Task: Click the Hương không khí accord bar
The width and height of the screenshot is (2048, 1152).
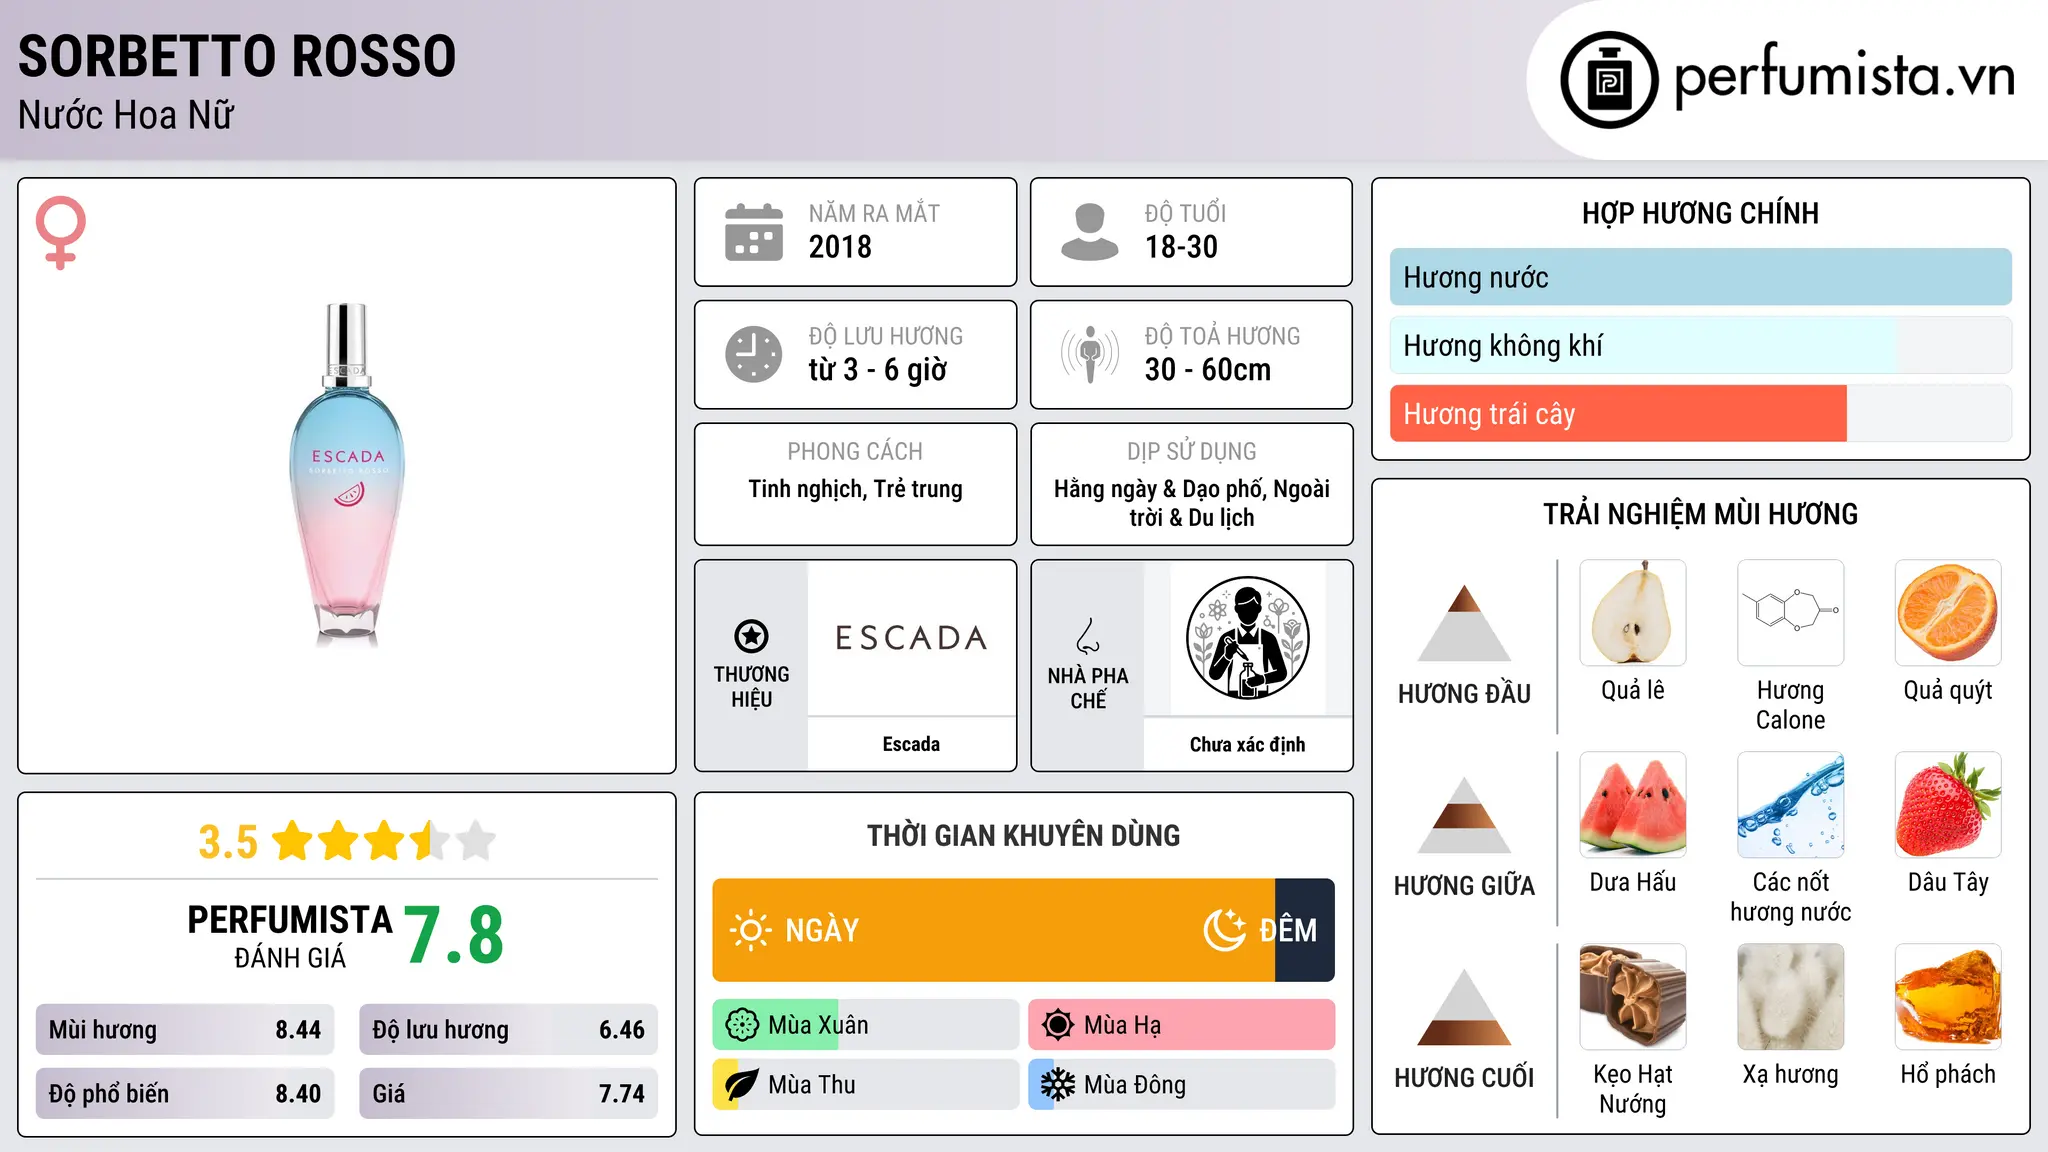Action: click(x=1700, y=345)
